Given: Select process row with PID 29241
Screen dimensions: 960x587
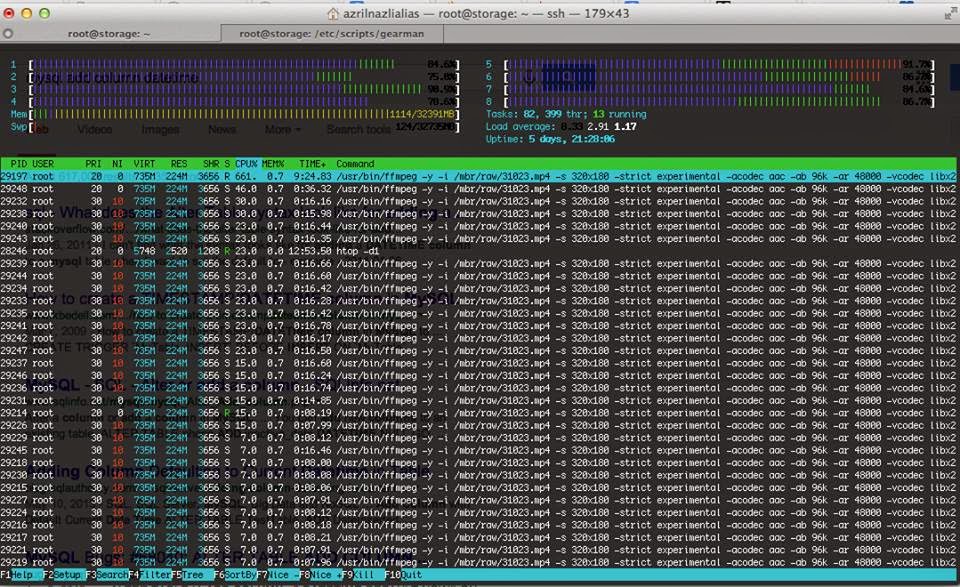Looking at the screenshot, I should (x=478, y=326).
